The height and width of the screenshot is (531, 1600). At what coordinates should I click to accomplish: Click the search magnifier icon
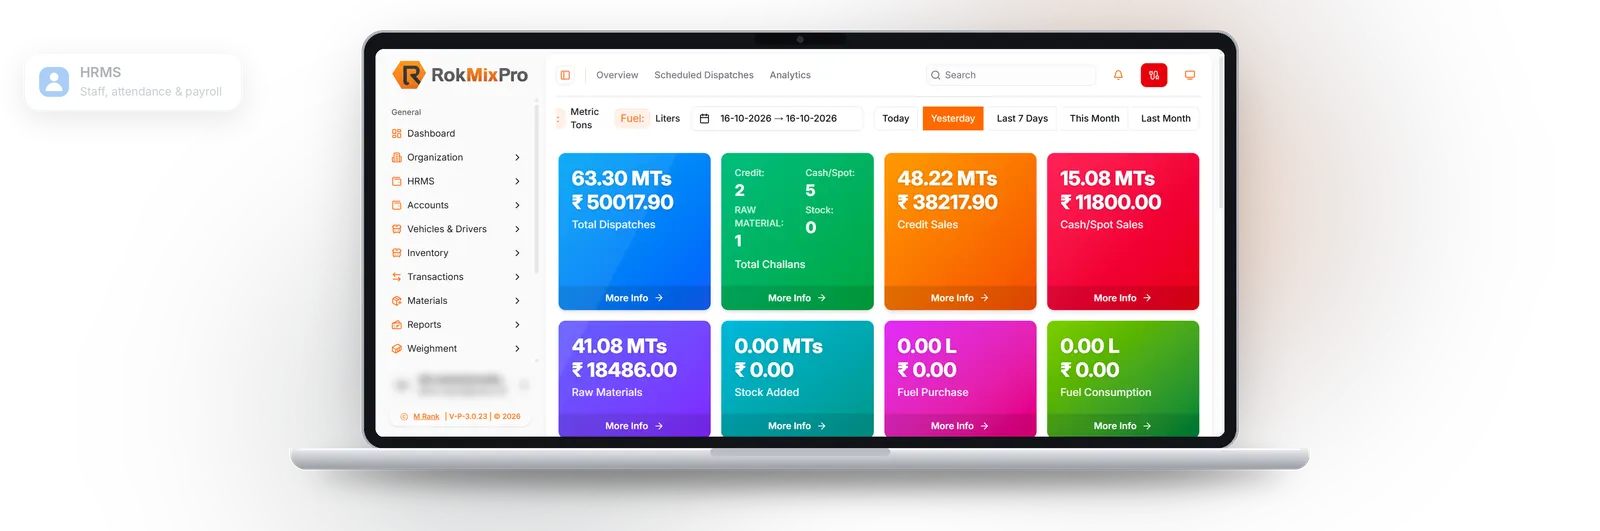935,75
